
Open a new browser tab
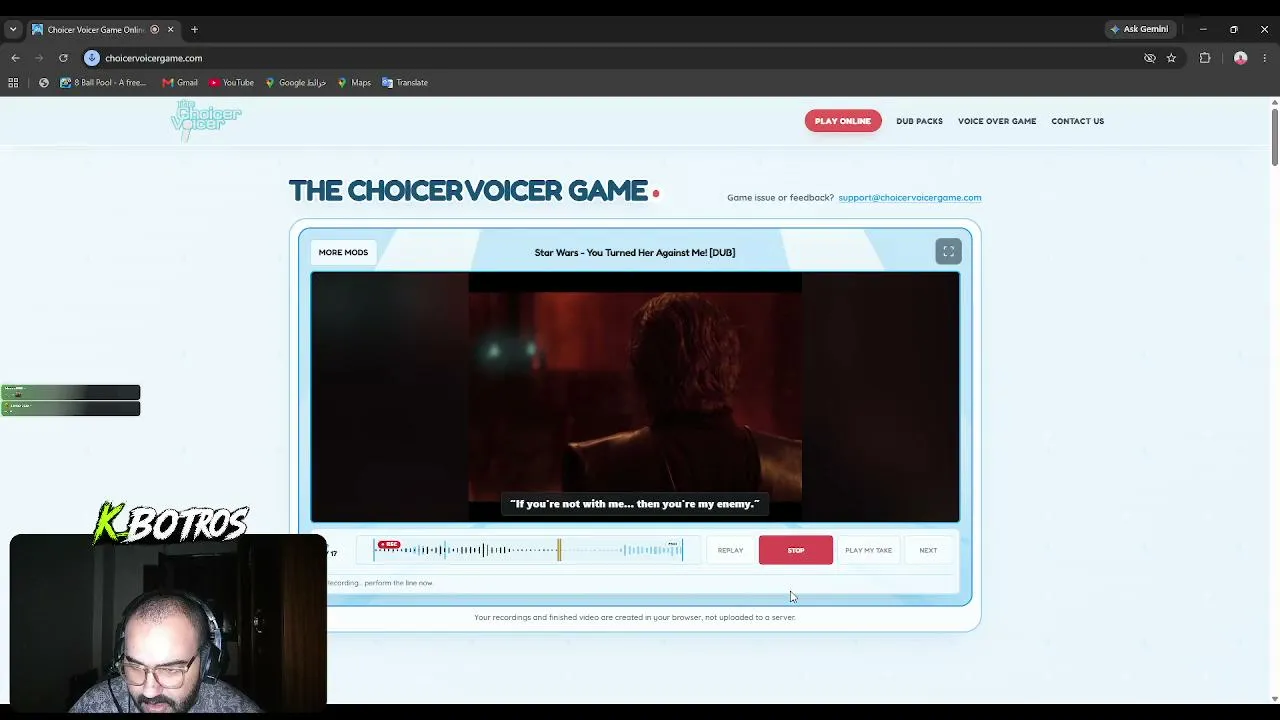click(x=194, y=30)
